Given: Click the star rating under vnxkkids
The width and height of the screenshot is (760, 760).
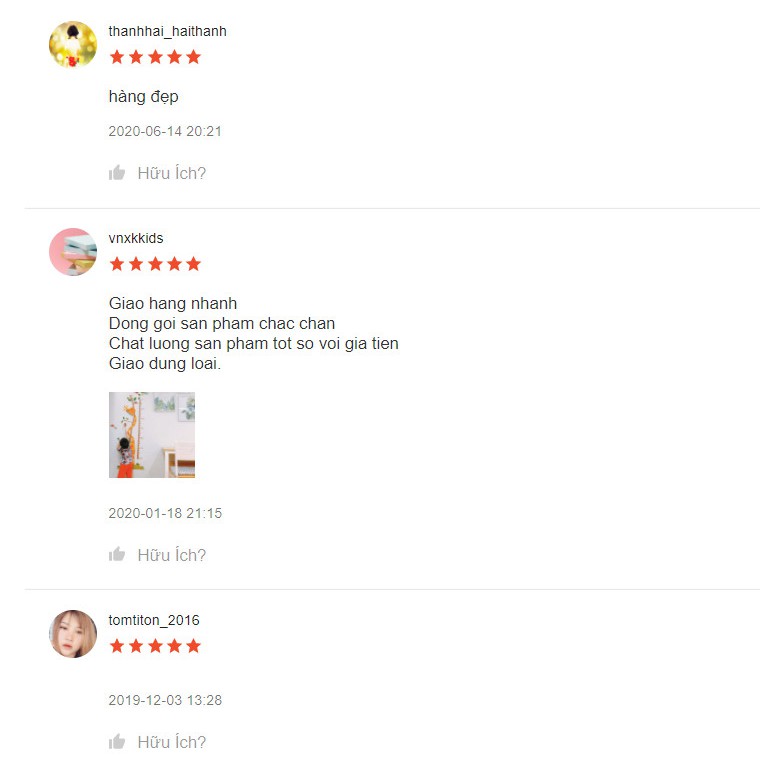Looking at the screenshot, I should (x=155, y=264).
